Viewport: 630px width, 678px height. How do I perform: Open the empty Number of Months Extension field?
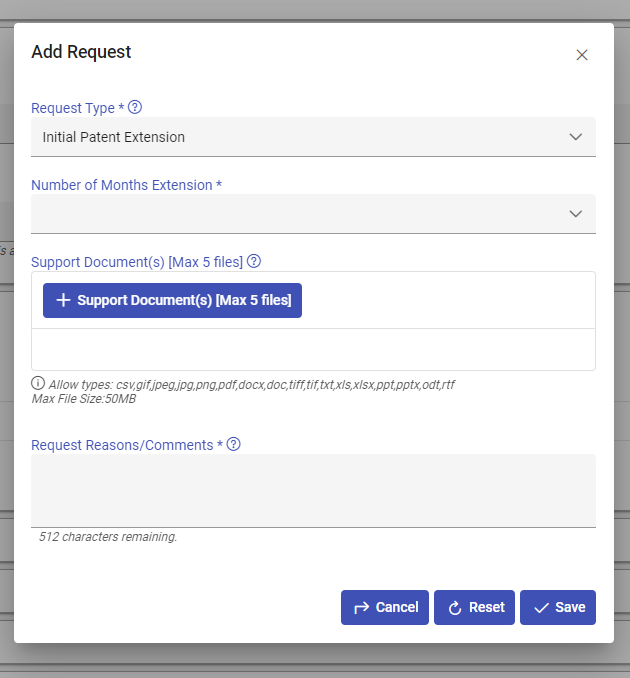click(x=300, y=213)
